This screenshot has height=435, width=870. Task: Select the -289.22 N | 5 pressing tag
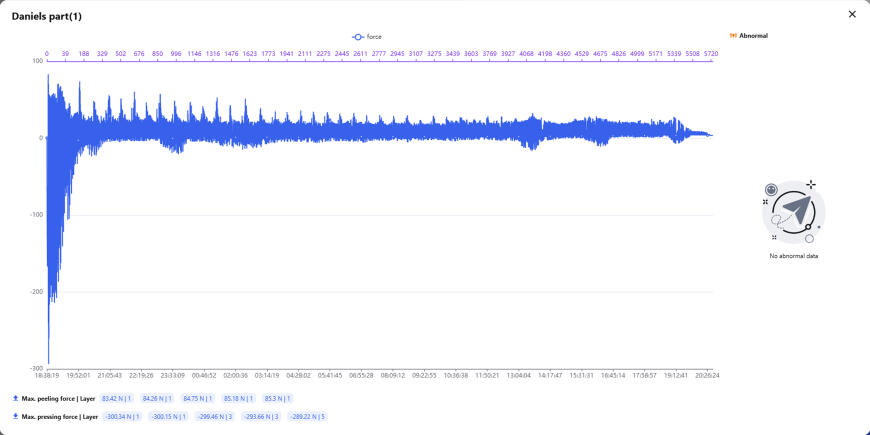pyautogui.click(x=307, y=416)
